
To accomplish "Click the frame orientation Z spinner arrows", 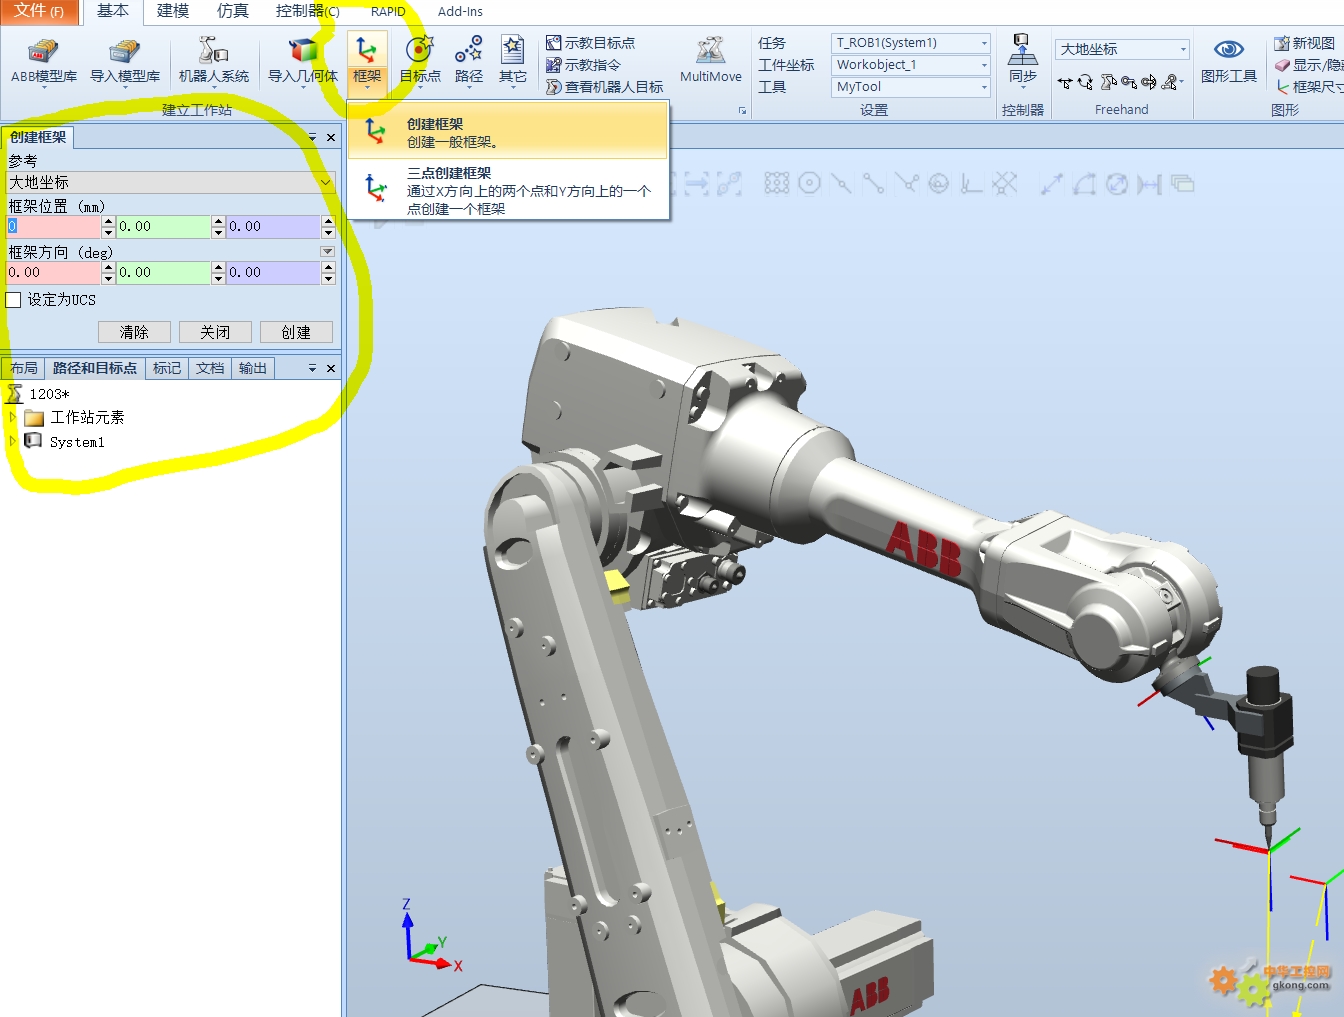I will click(328, 273).
